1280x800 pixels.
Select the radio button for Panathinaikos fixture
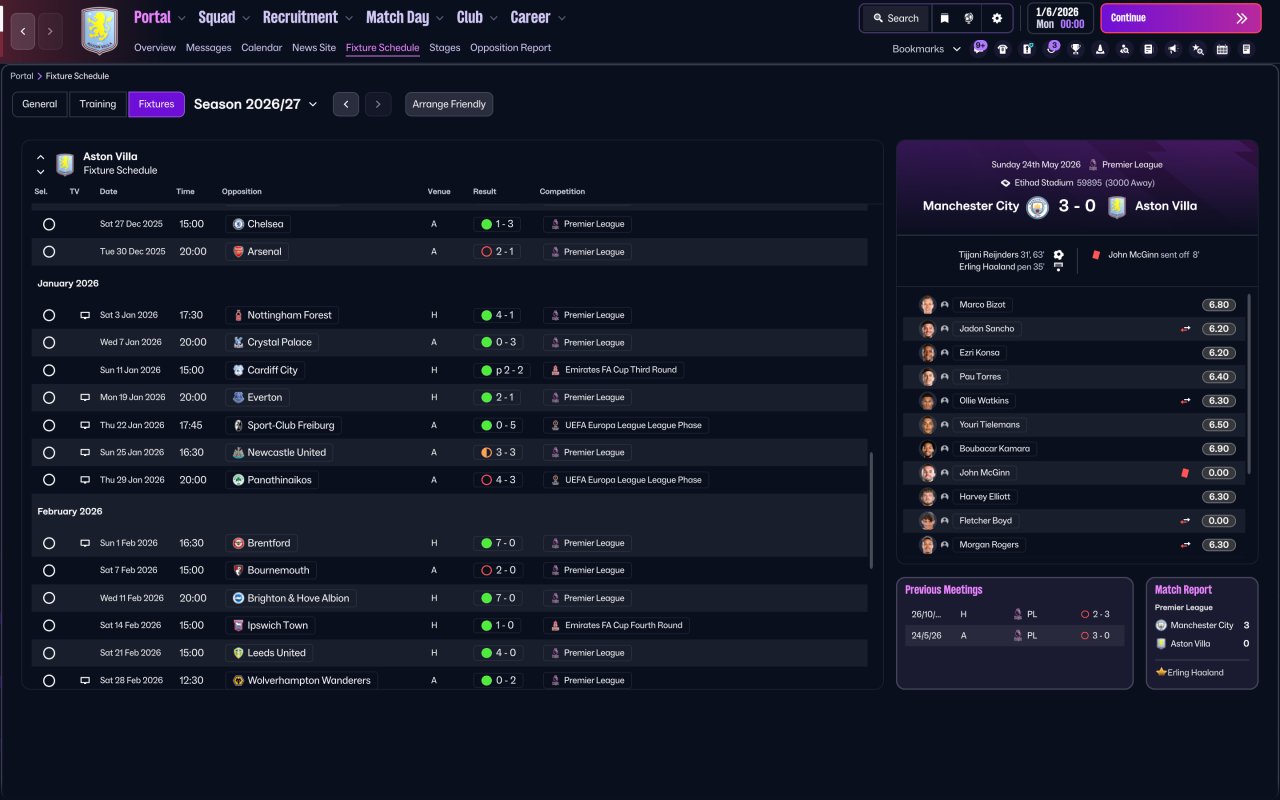(49, 480)
